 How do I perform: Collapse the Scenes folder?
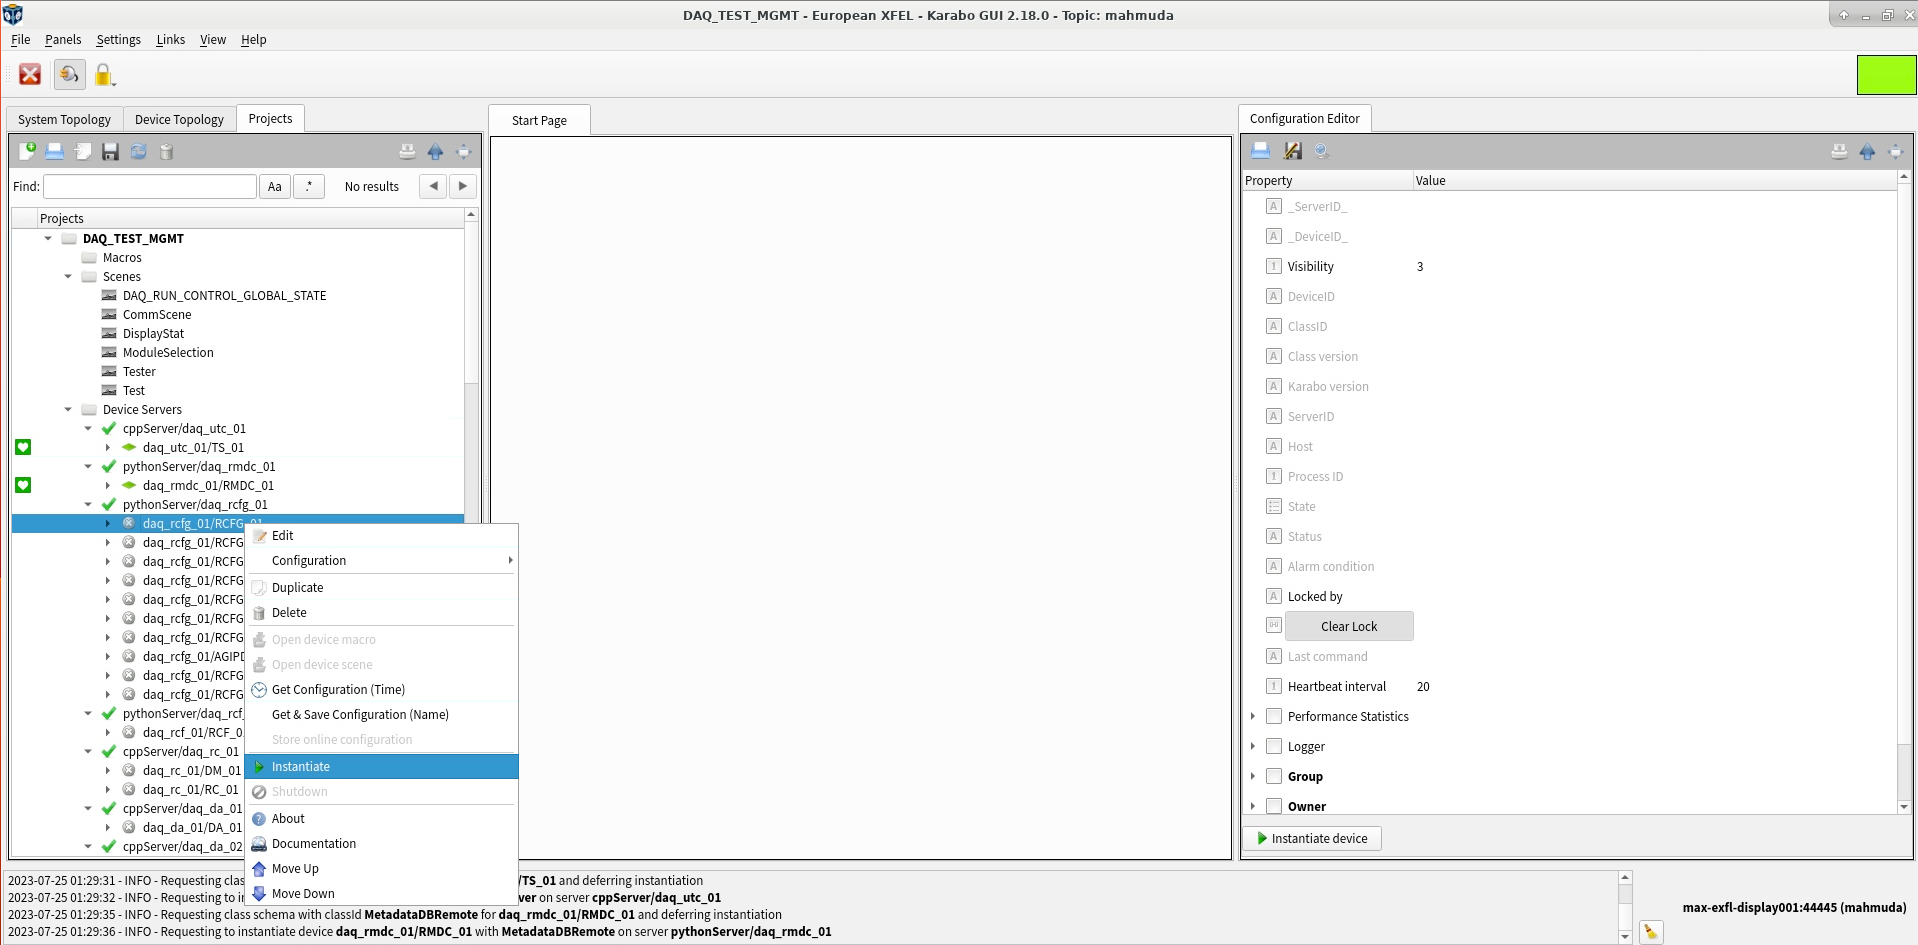pos(68,276)
